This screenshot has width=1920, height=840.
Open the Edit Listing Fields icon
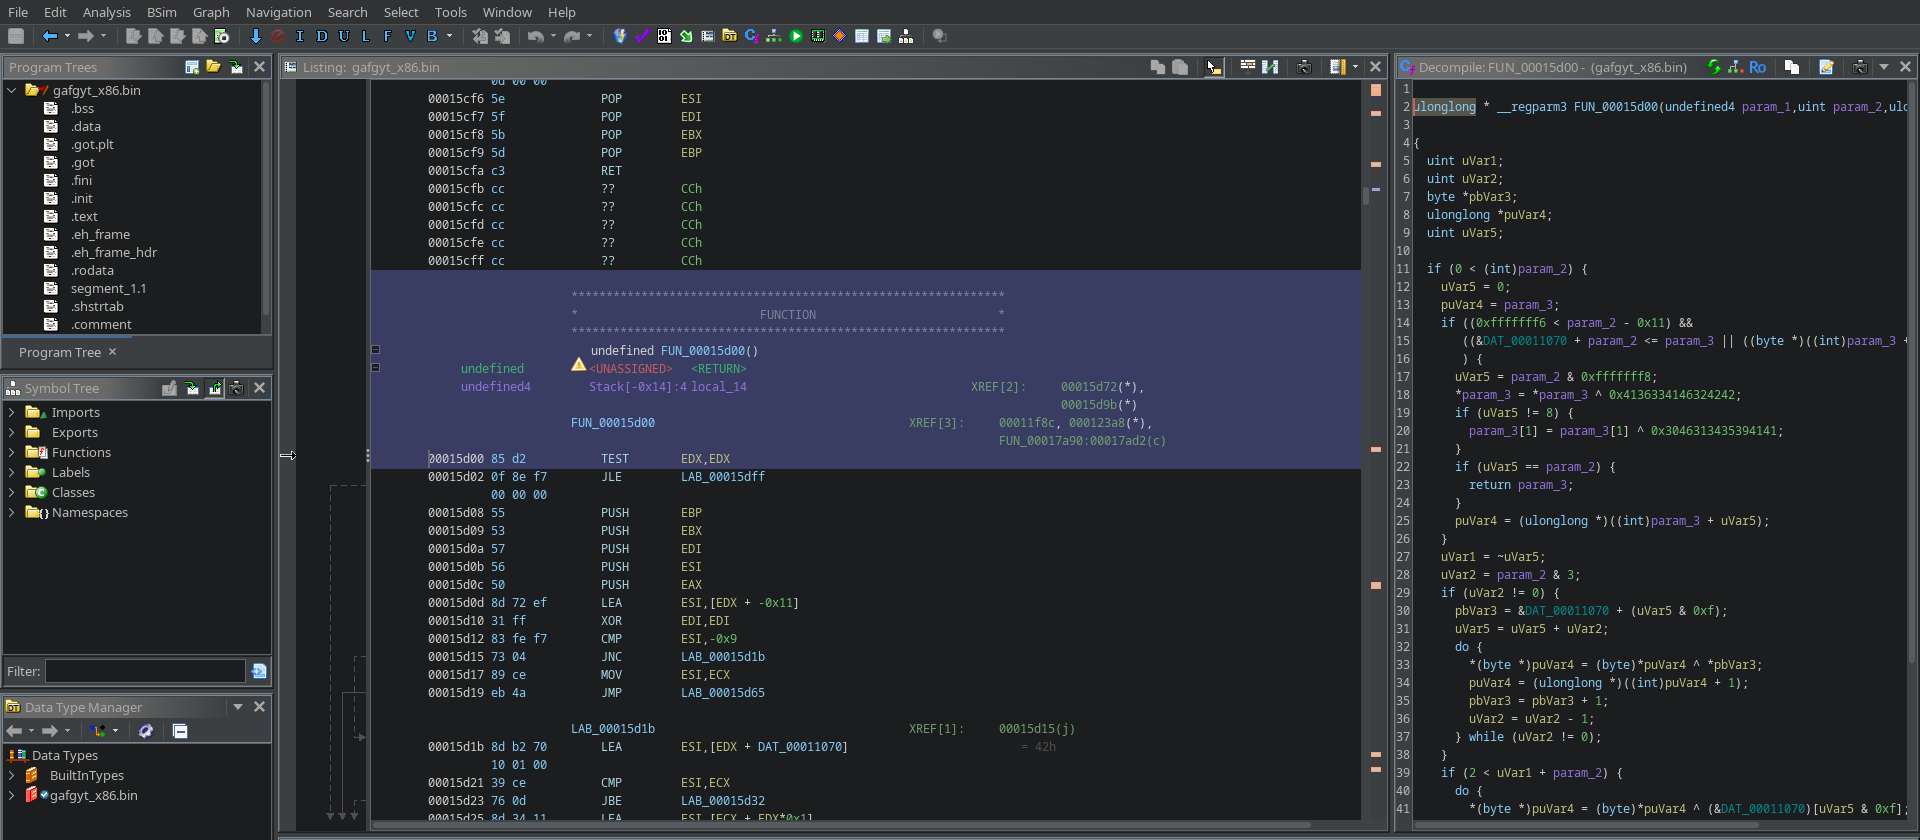click(x=1248, y=67)
